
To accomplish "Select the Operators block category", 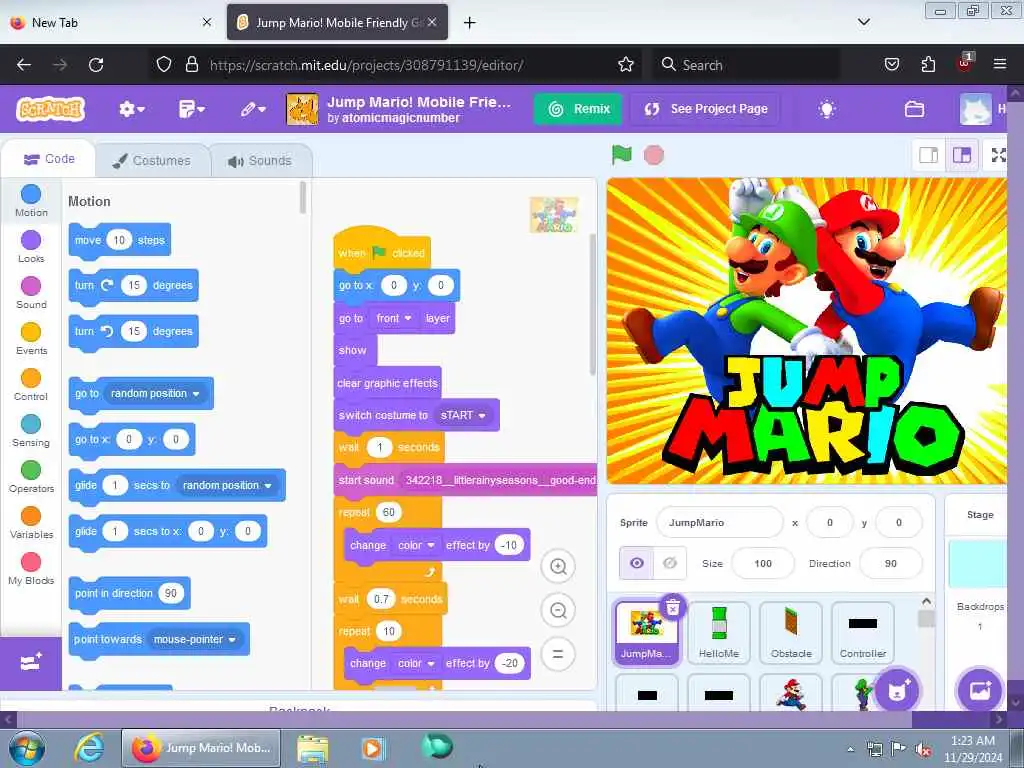I will (x=31, y=476).
